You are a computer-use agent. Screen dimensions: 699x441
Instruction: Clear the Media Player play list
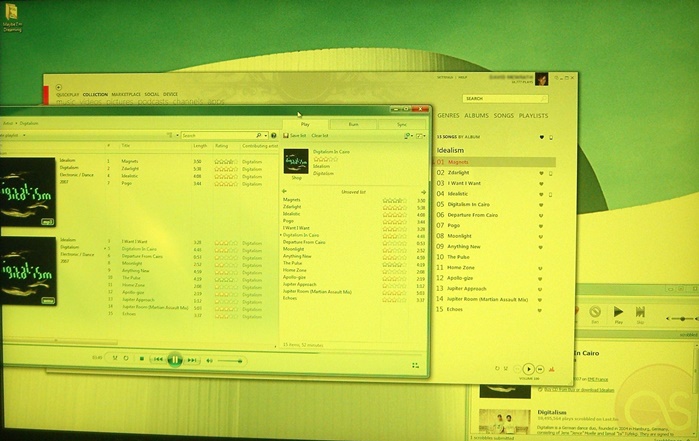click(320, 136)
